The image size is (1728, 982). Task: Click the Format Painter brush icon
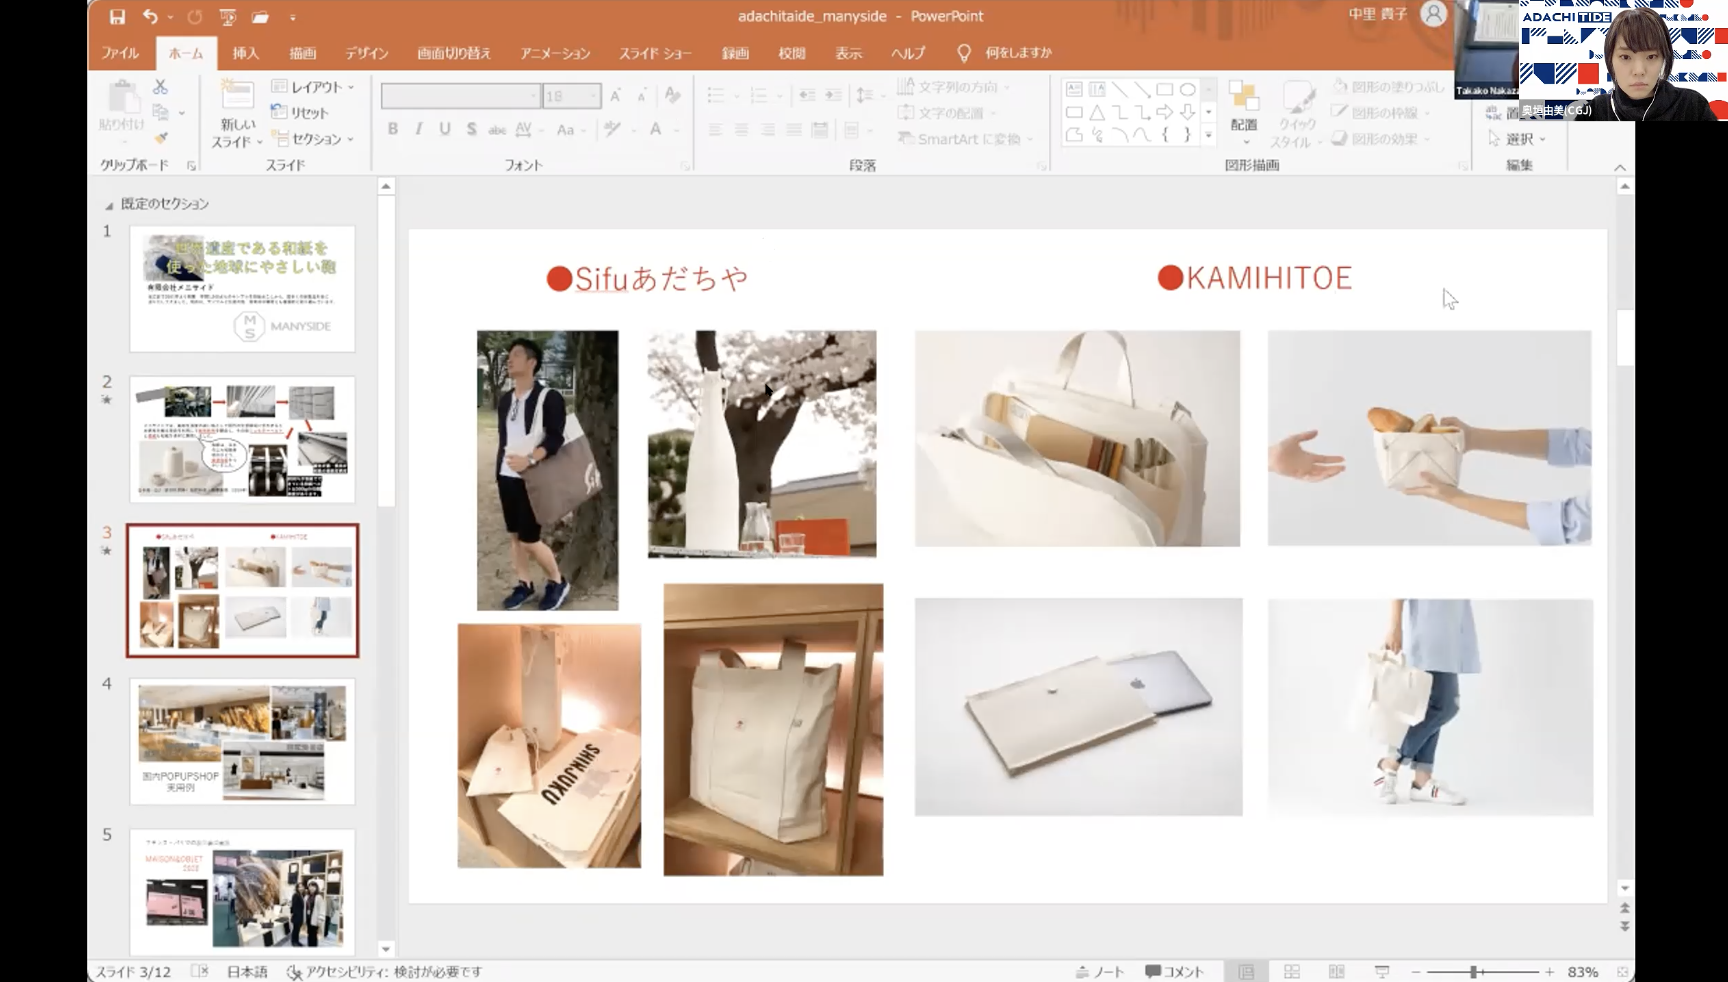click(160, 138)
